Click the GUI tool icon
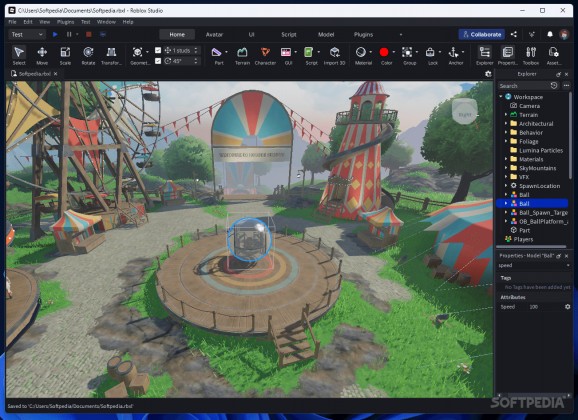This screenshot has height=420, width=578. click(286, 52)
